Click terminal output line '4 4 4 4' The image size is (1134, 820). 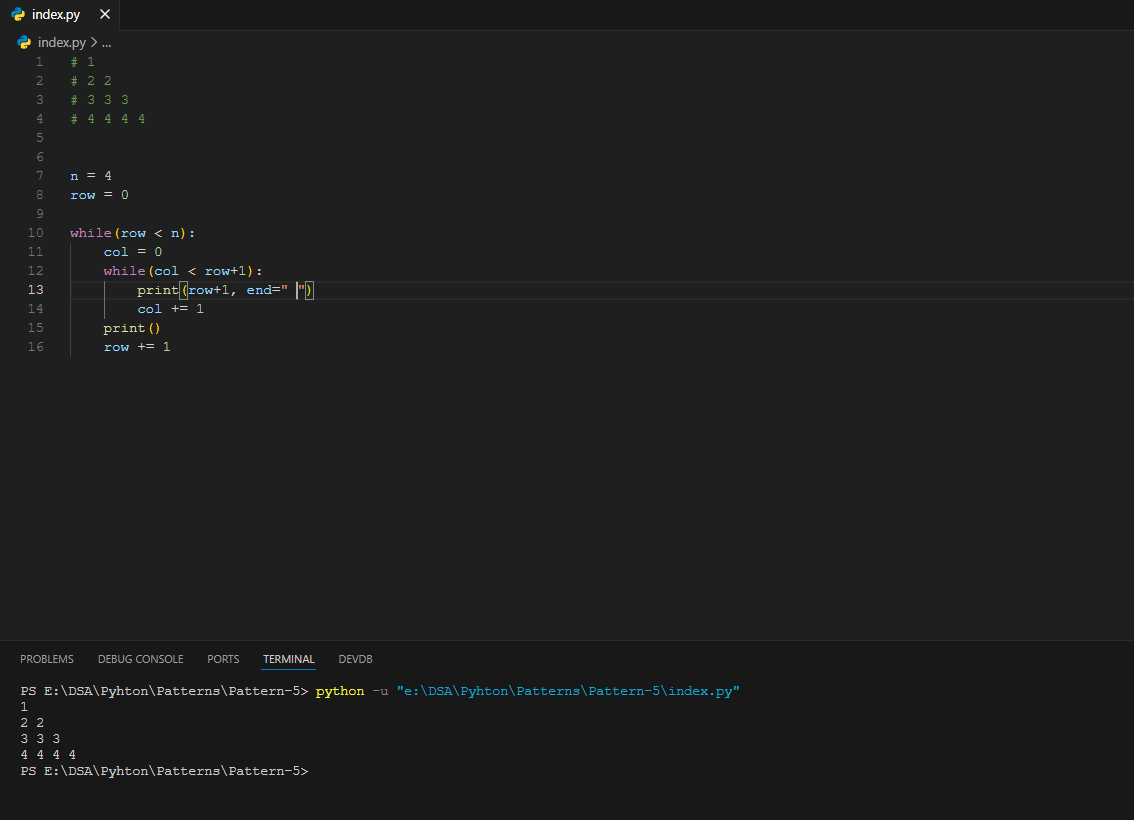(48, 755)
